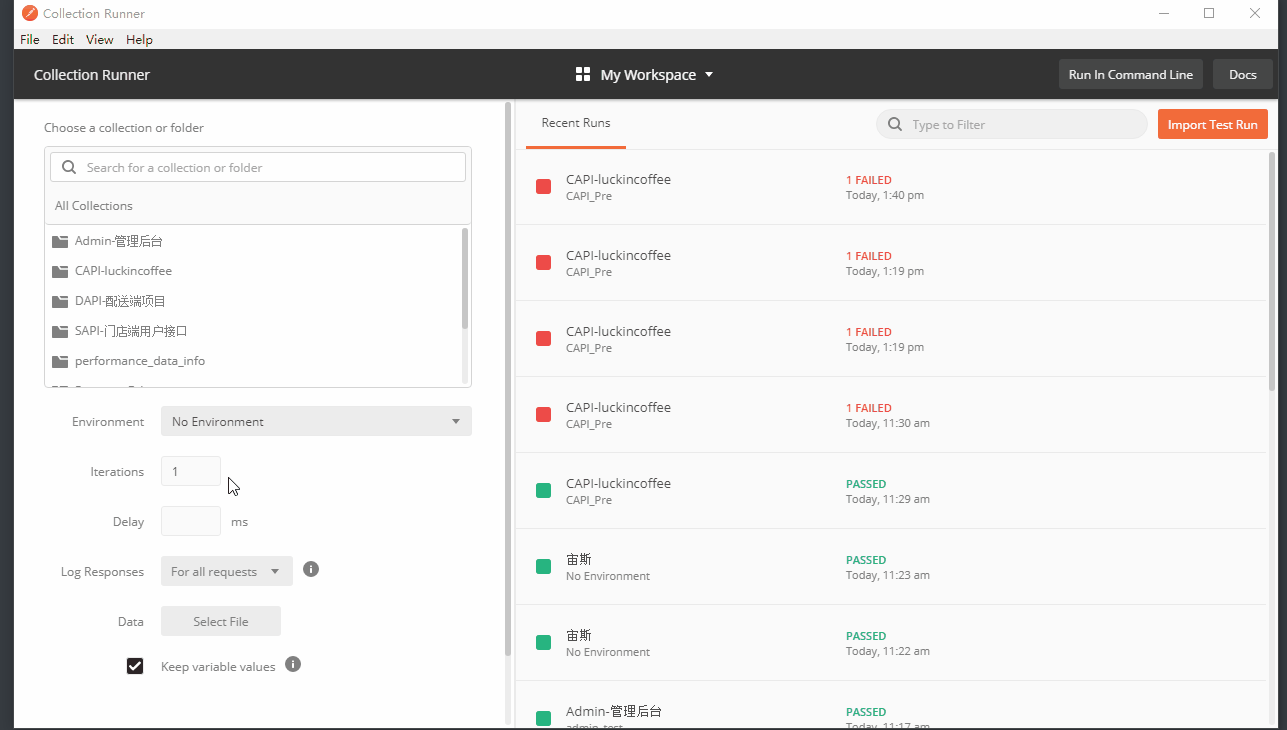The image size is (1287, 730).
Task: Click the left panel scrollbar
Action: (508, 378)
